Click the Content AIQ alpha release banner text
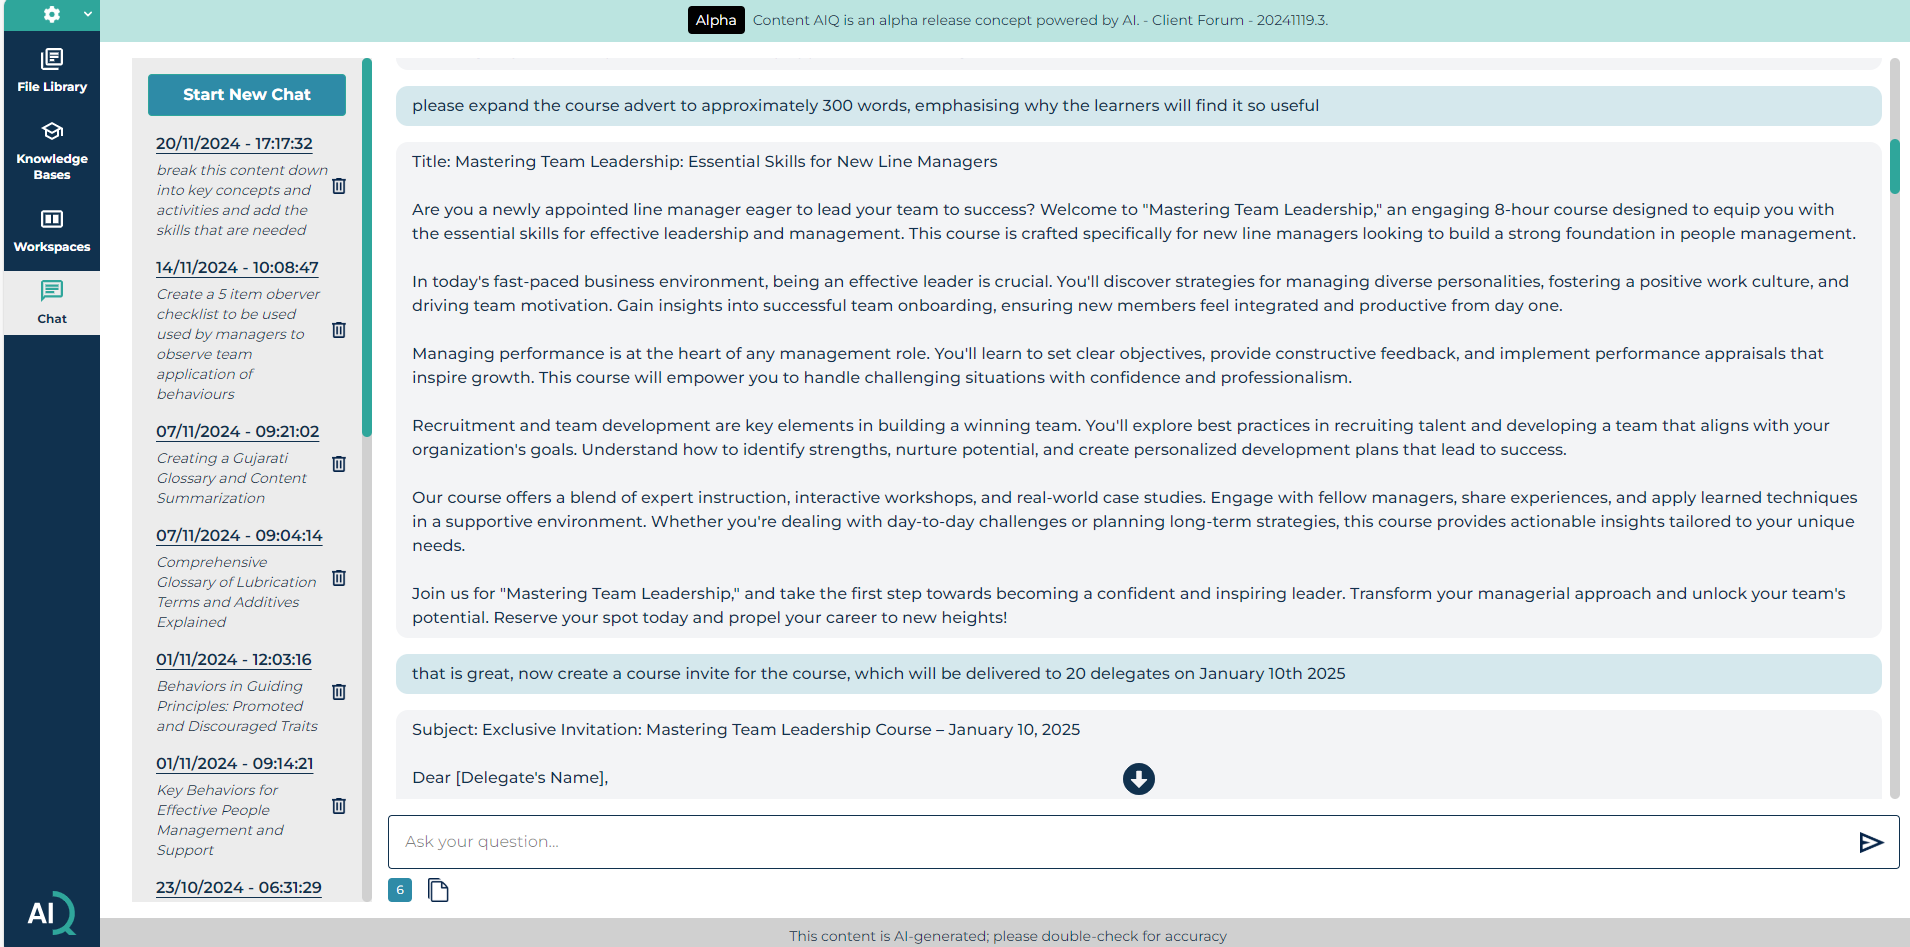Viewport: 1910px width, 947px height. pyautogui.click(x=1040, y=20)
